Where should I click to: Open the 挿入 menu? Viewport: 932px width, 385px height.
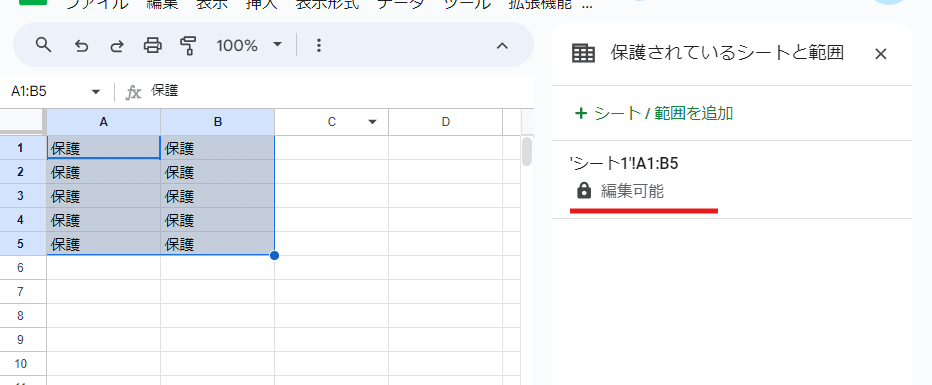262,4
